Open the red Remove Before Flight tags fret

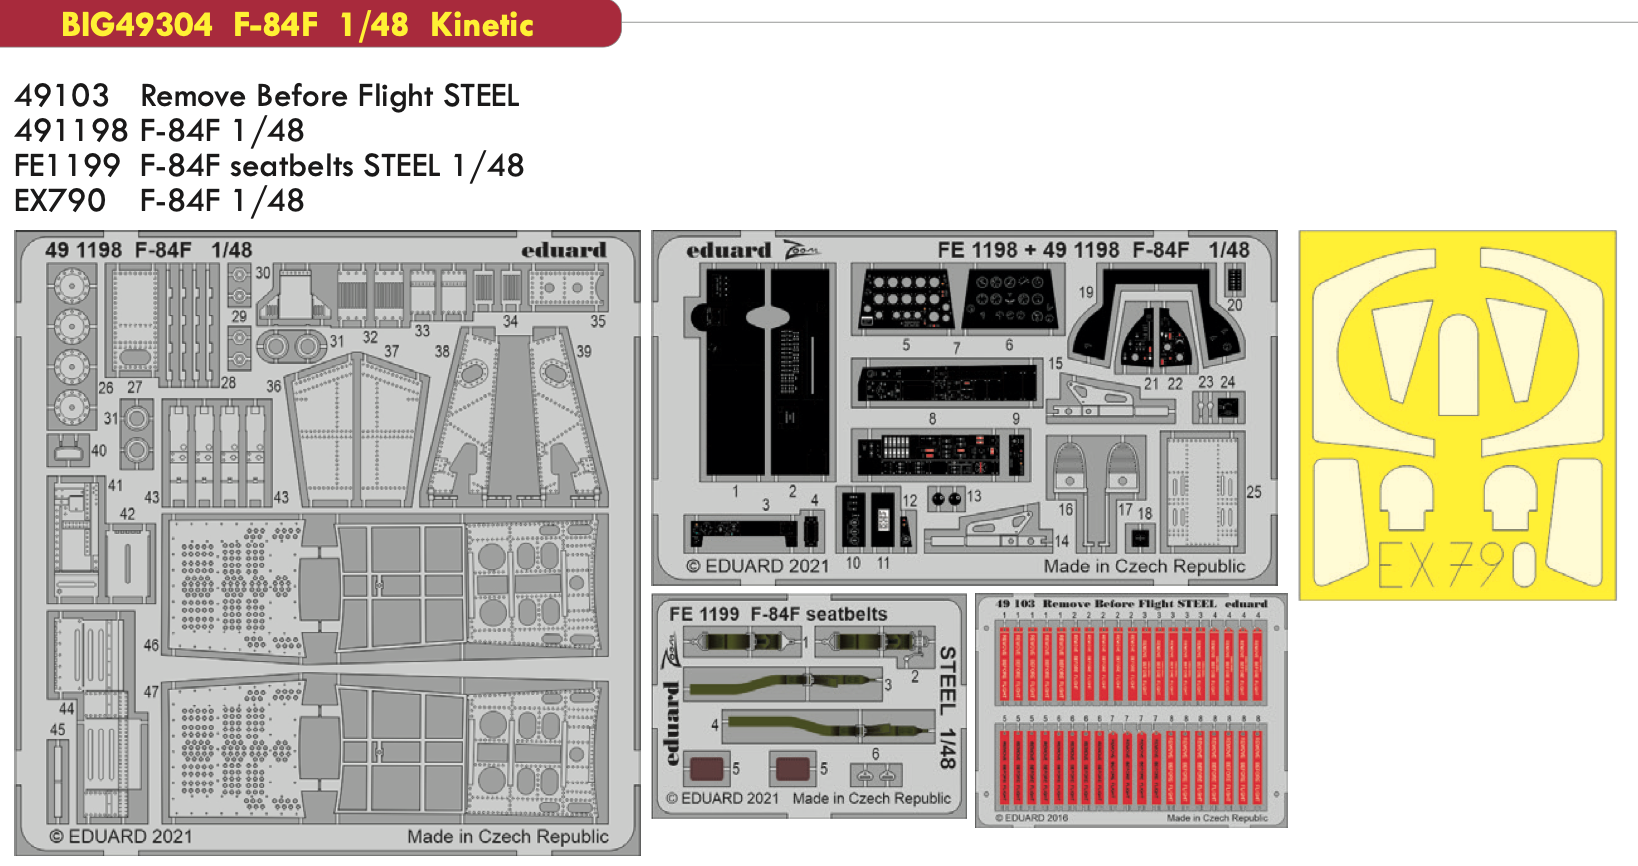pos(1130,711)
